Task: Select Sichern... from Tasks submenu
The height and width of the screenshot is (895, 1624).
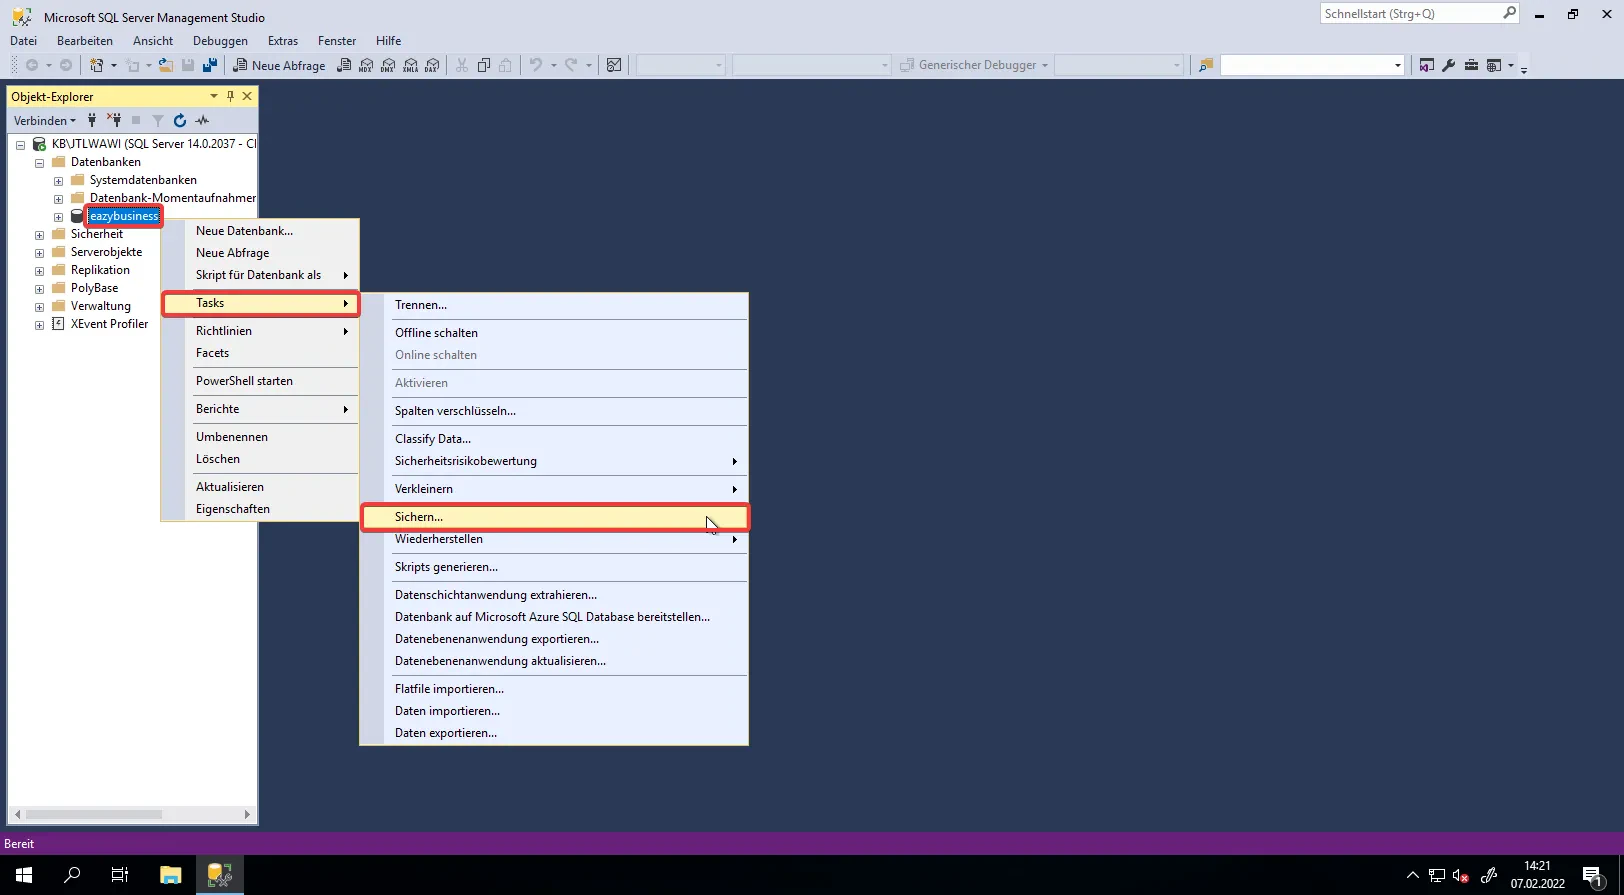Action: pyautogui.click(x=554, y=517)
